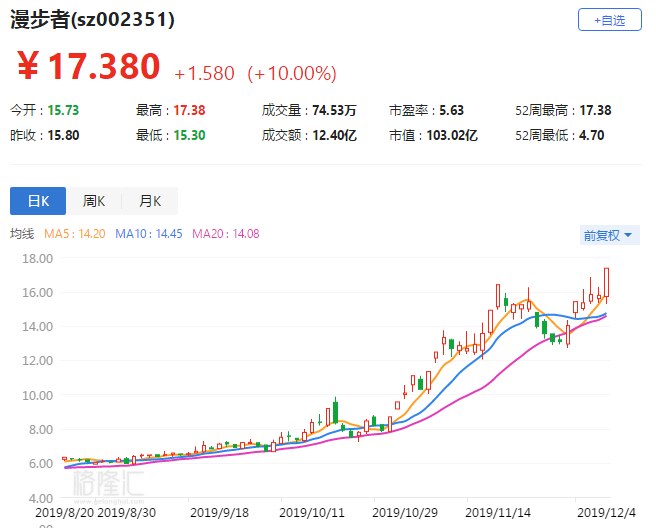This screenshot has height=528, width=656.
Task: Click the percent change (+10.00%)
Action: (292, 73)
